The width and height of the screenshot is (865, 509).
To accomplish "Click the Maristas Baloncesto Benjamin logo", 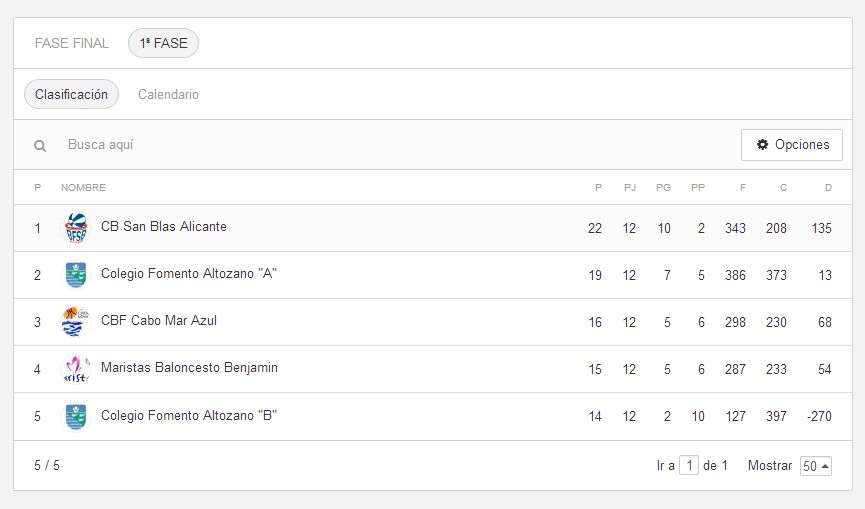I will click(x=76, y=368).
